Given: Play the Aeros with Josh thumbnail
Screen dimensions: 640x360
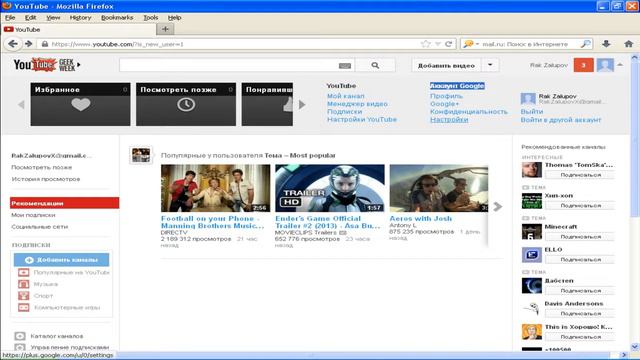Looking at the screenshot, I should click(x=439, y=188).
